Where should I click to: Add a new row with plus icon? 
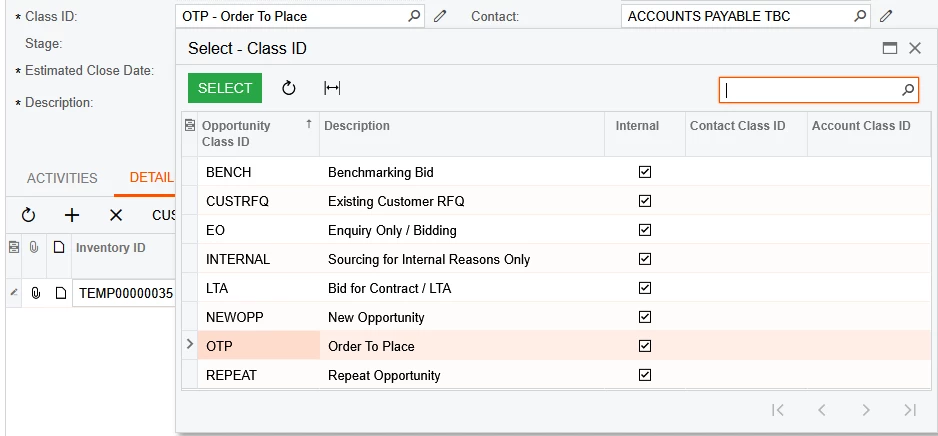tap(72, 215)
